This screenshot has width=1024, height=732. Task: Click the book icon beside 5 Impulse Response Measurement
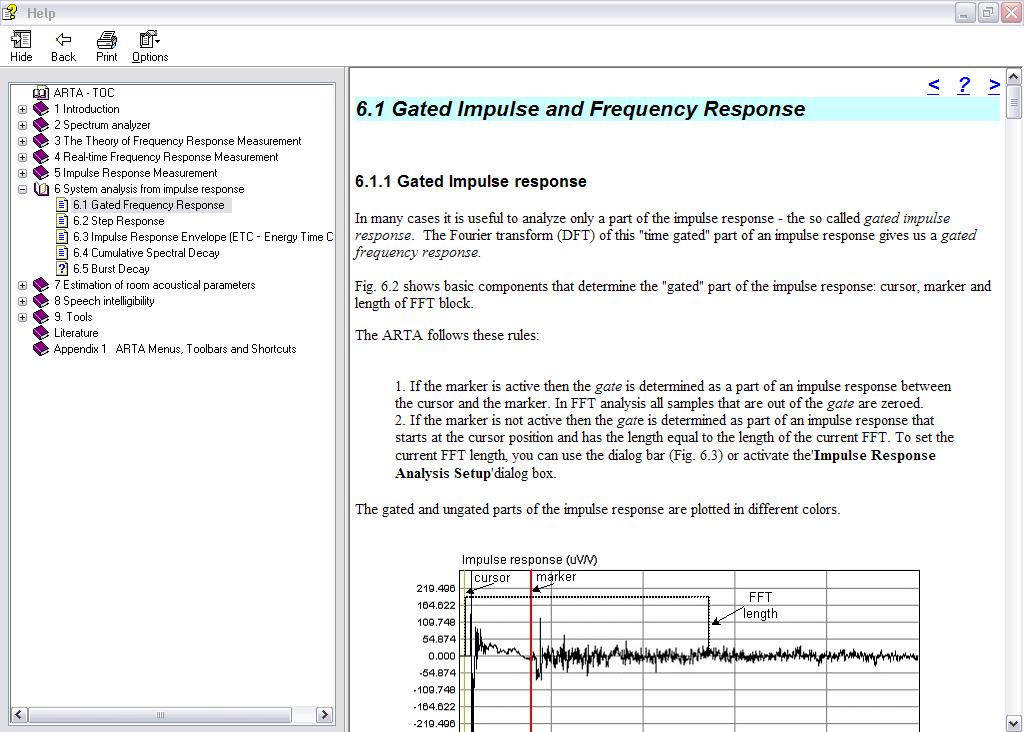tap(41, 173)
